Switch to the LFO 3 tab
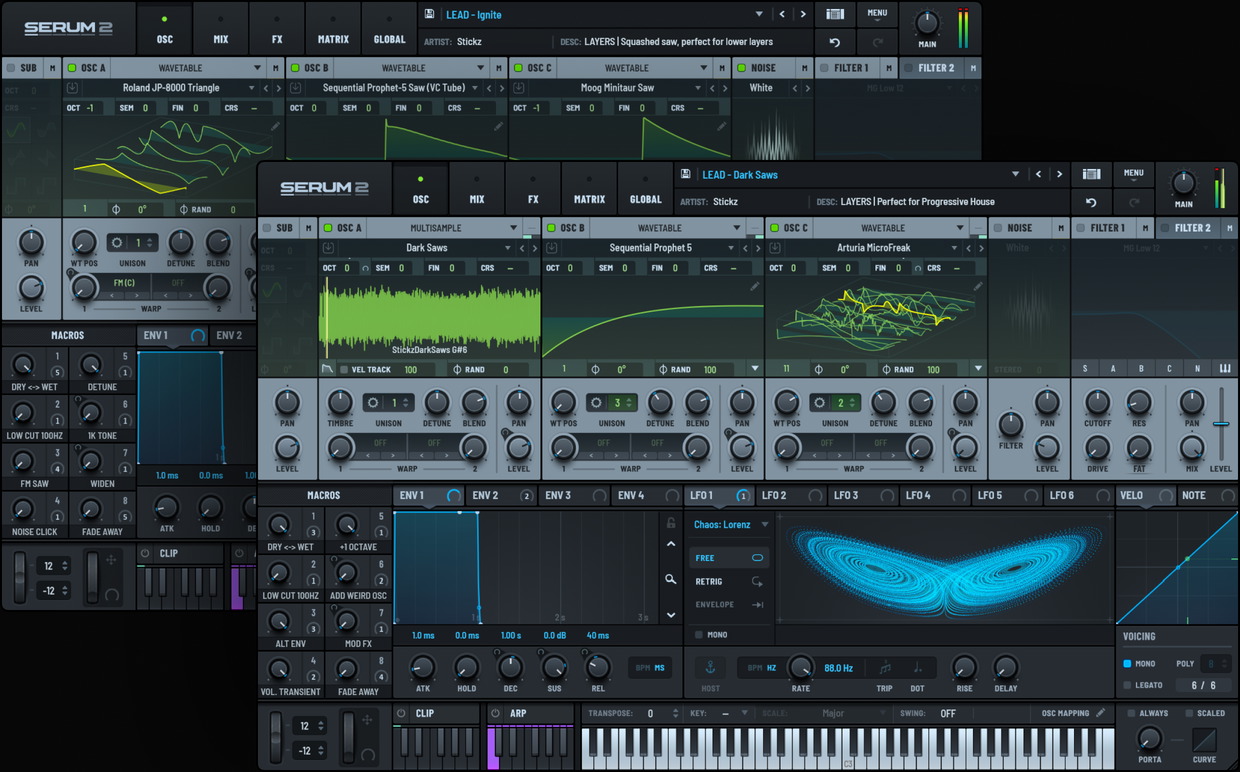This screenshot has width=1240, height=772. 846,495
